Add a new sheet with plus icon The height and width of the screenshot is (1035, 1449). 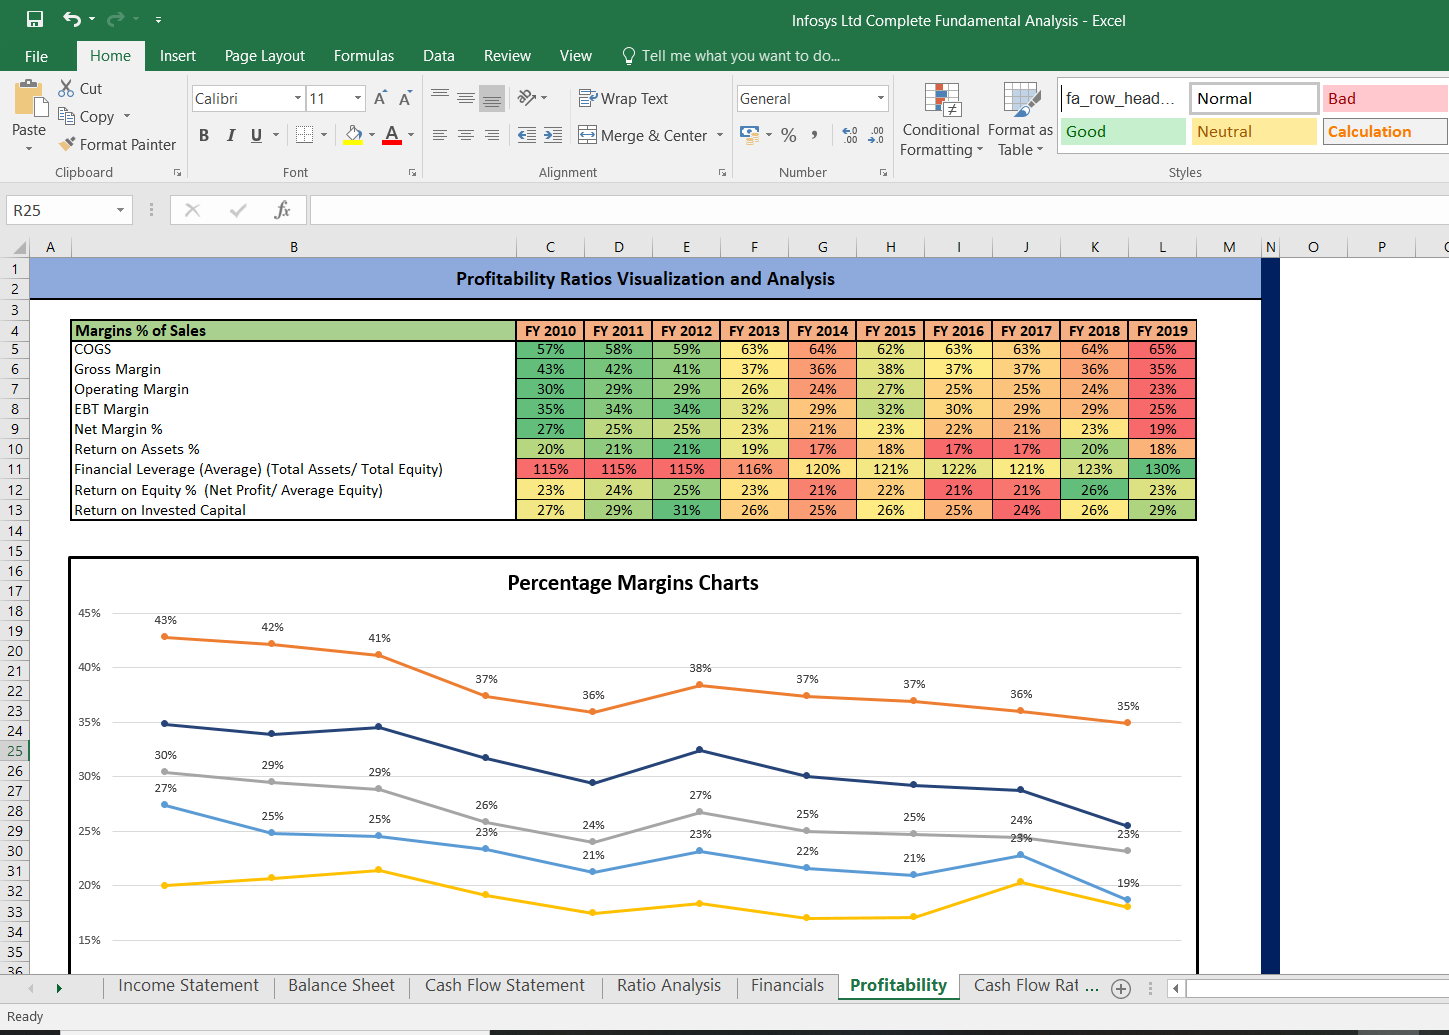pyautogui.click(x=1121, y=988)
